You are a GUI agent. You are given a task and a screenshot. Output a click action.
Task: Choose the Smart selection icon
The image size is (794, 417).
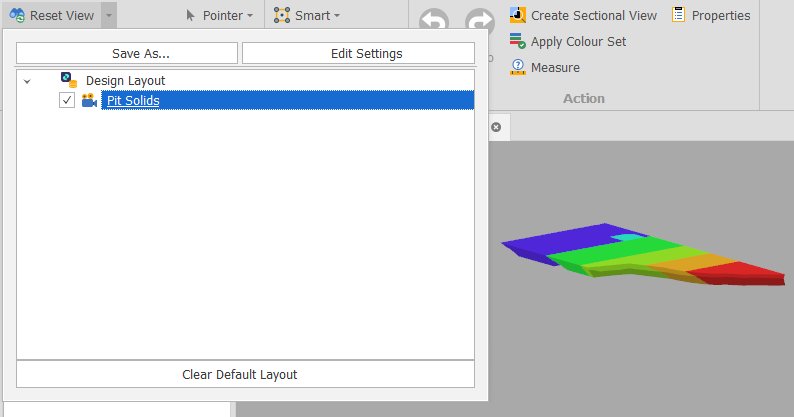coord(282,15)
